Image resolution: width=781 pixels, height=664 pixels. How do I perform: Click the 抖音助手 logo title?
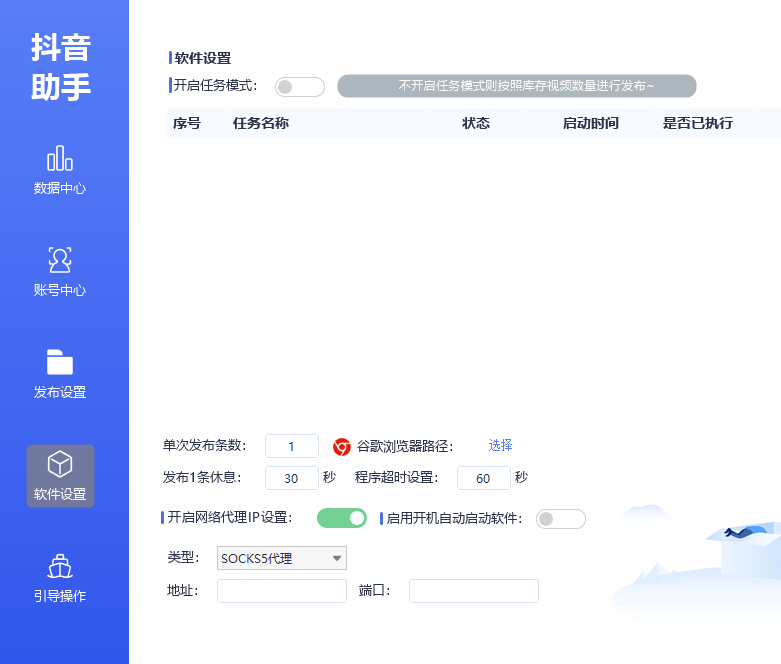point(61,67)
